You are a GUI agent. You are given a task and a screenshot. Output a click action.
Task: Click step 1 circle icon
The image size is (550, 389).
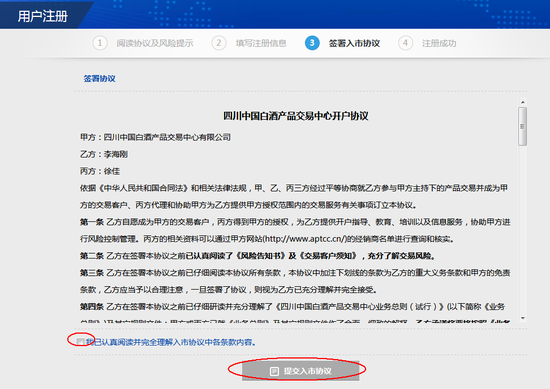coord(100,43)
